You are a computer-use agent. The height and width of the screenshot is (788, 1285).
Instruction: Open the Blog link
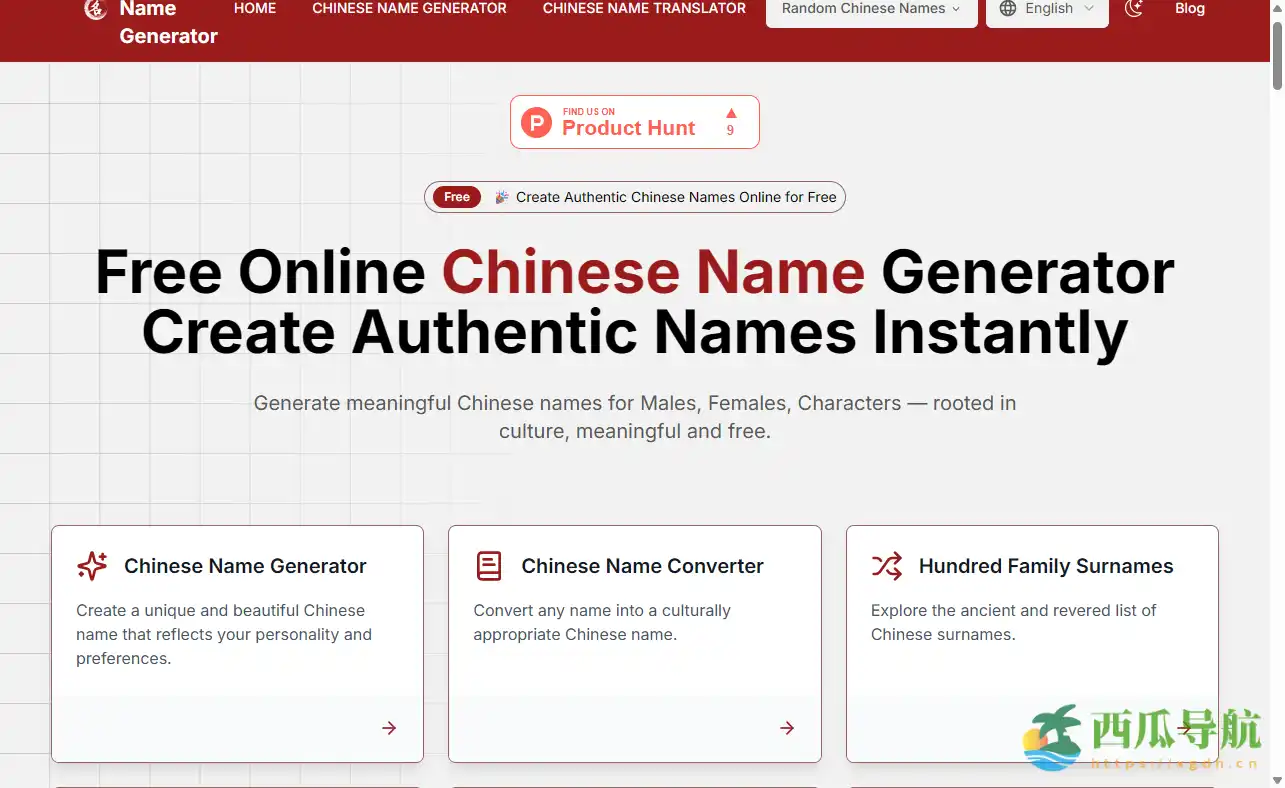(x=1189, y=9)
